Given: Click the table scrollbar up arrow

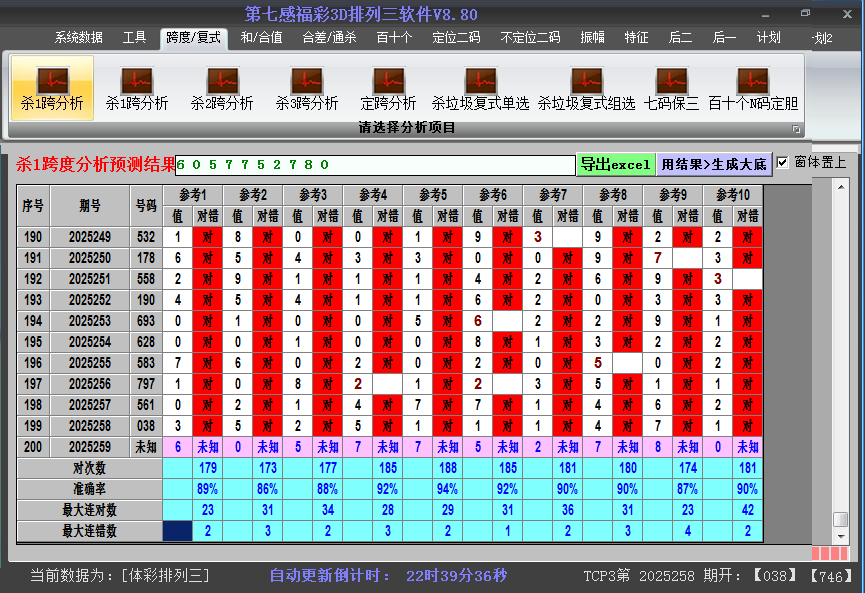Looking at the screenshot, I should click(x=841, y=188).
